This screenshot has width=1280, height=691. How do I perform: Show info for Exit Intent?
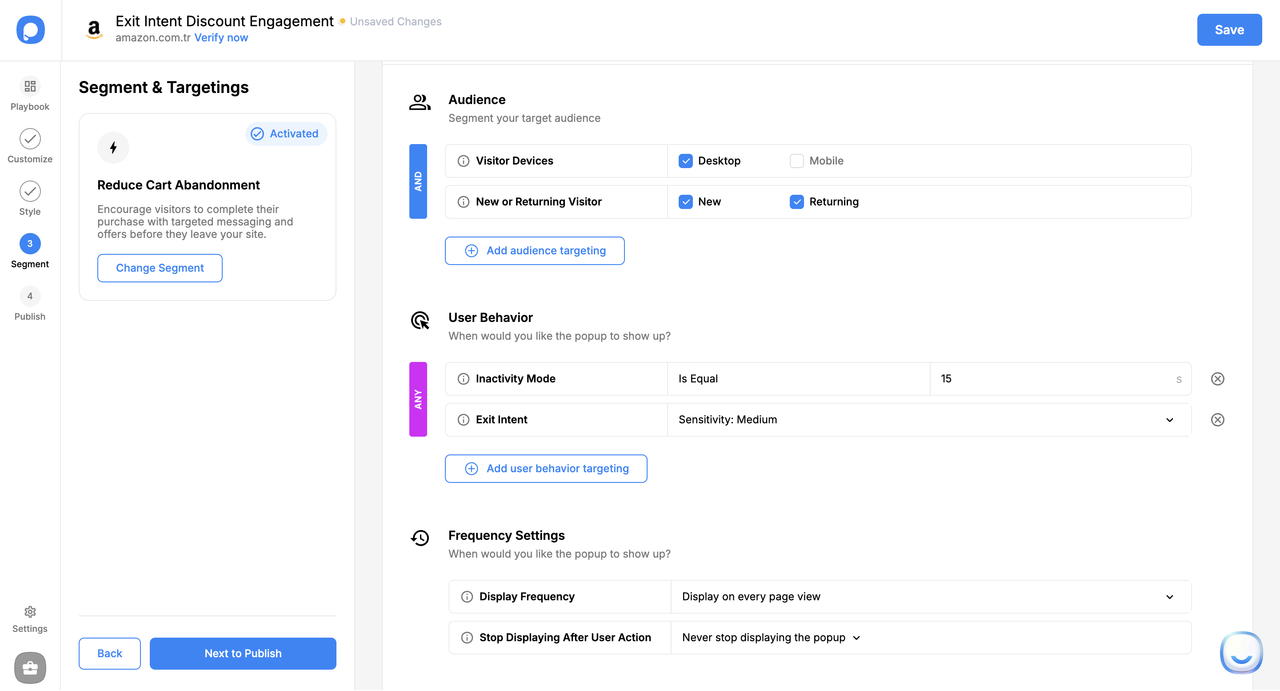click(463, 420)
